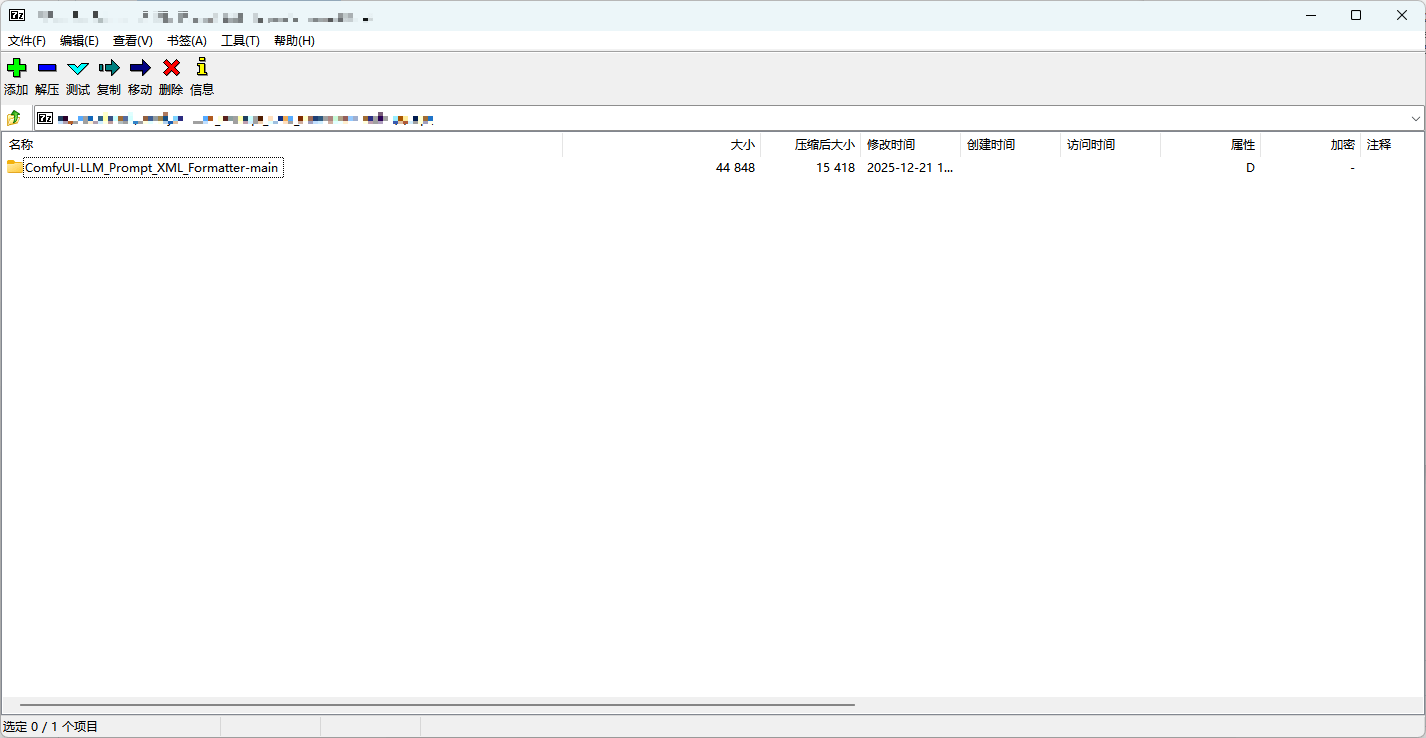Click status bar text 选定 0 / 1 个项目
This screenshot has width=1426, height=738.
coord(51,727)
